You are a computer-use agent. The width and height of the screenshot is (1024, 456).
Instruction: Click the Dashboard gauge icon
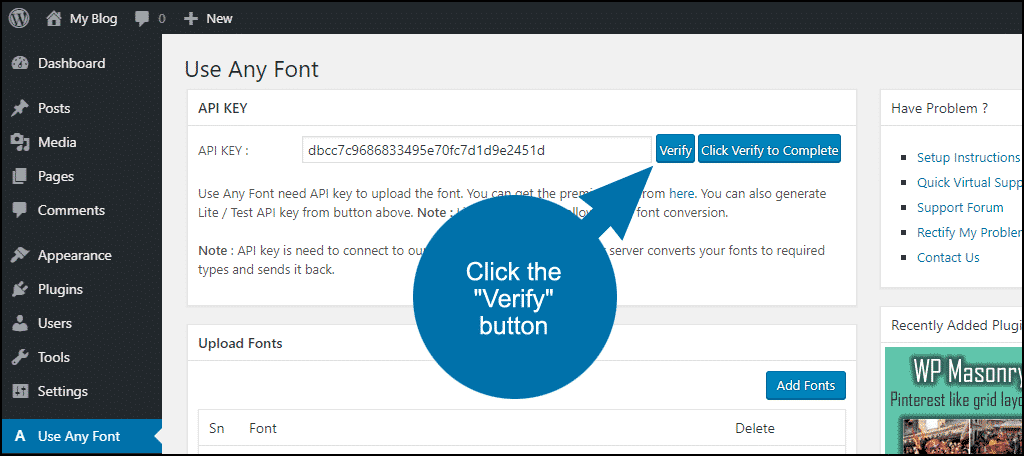[x=20, y=63]
